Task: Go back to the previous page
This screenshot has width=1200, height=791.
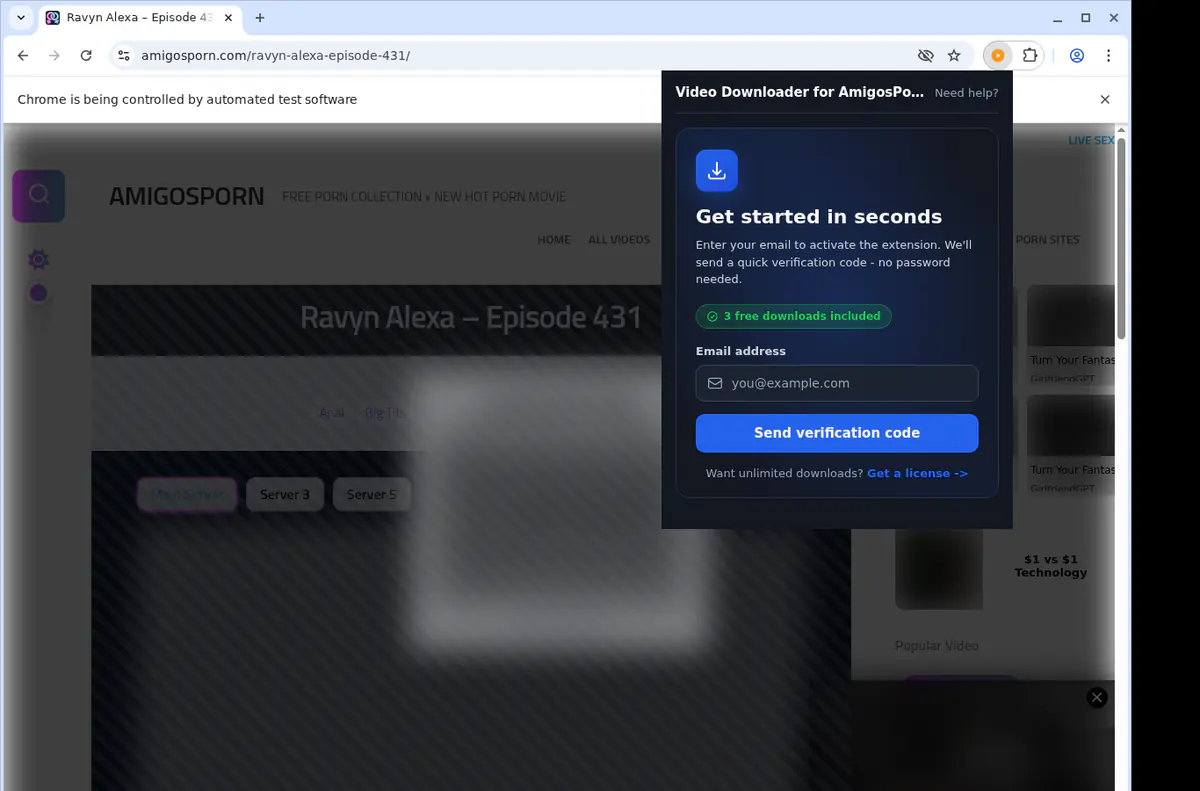Action: click(24, 56)
